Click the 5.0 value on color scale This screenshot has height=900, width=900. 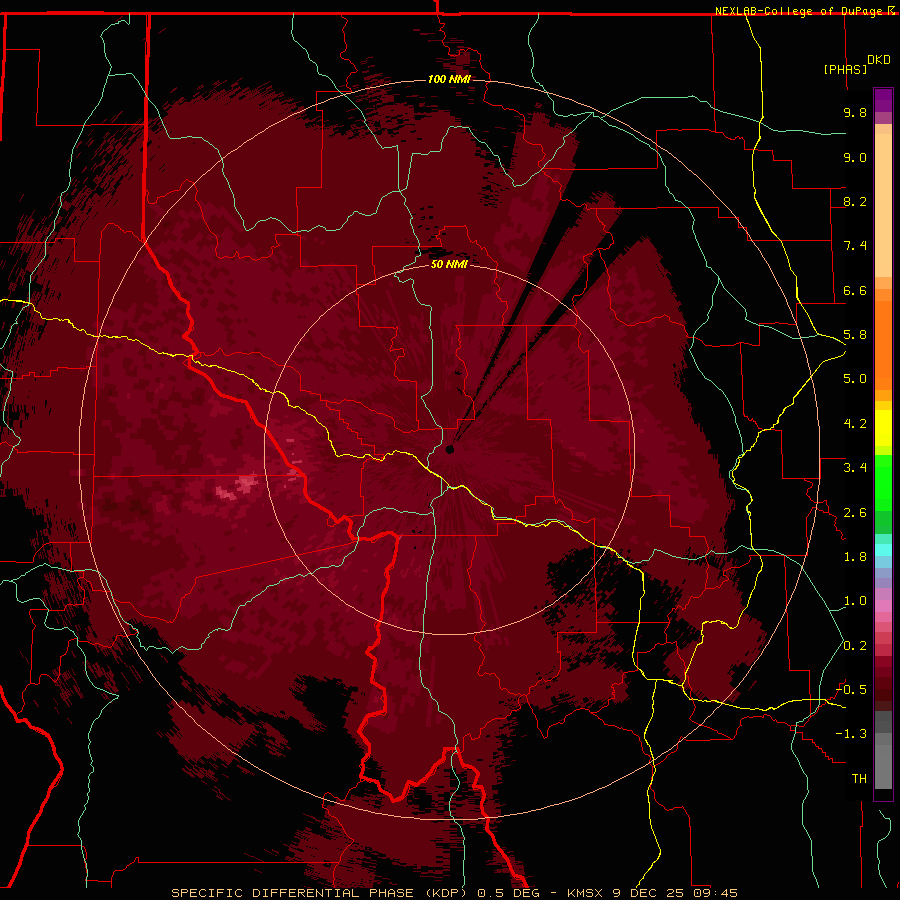click(x=855, y=379)
